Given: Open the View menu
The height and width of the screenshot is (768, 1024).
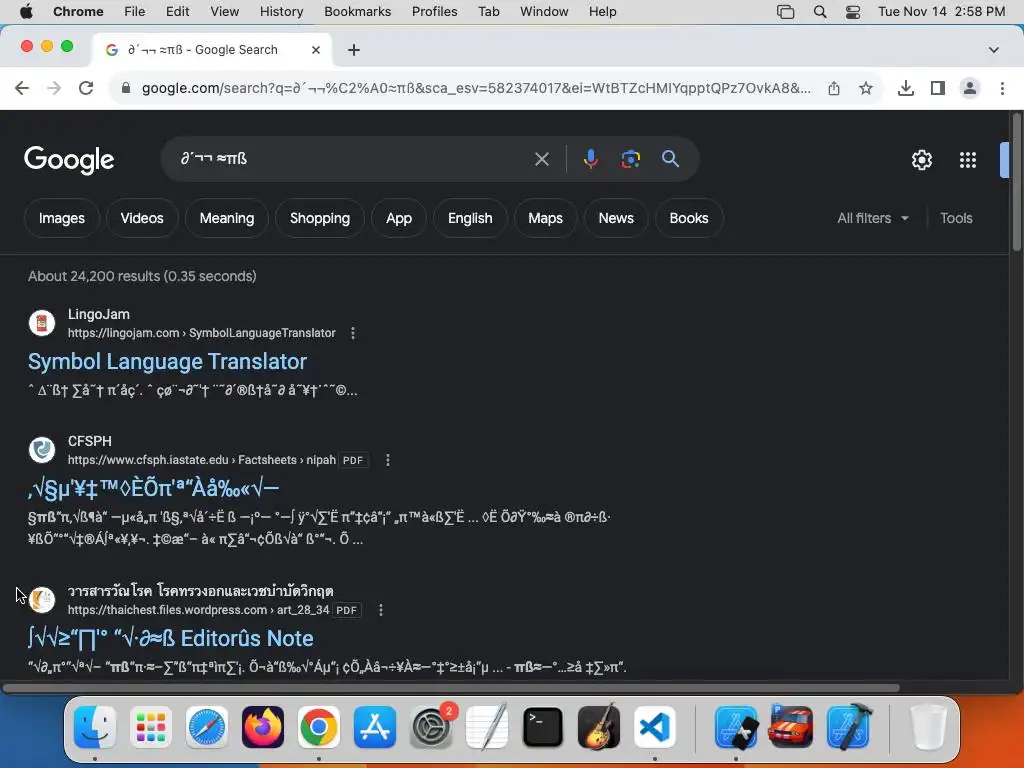Looking at the screenshot, I should click(x=225, y=12).
